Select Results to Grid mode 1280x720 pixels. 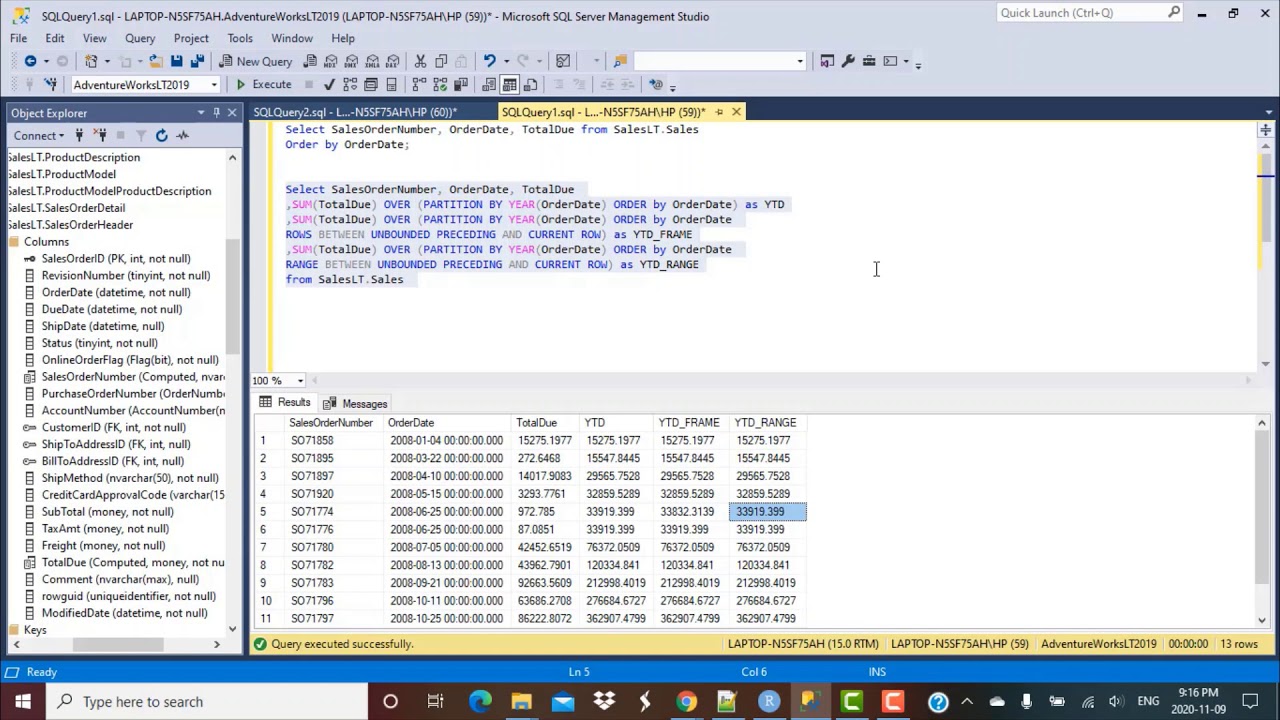point(510,85)
